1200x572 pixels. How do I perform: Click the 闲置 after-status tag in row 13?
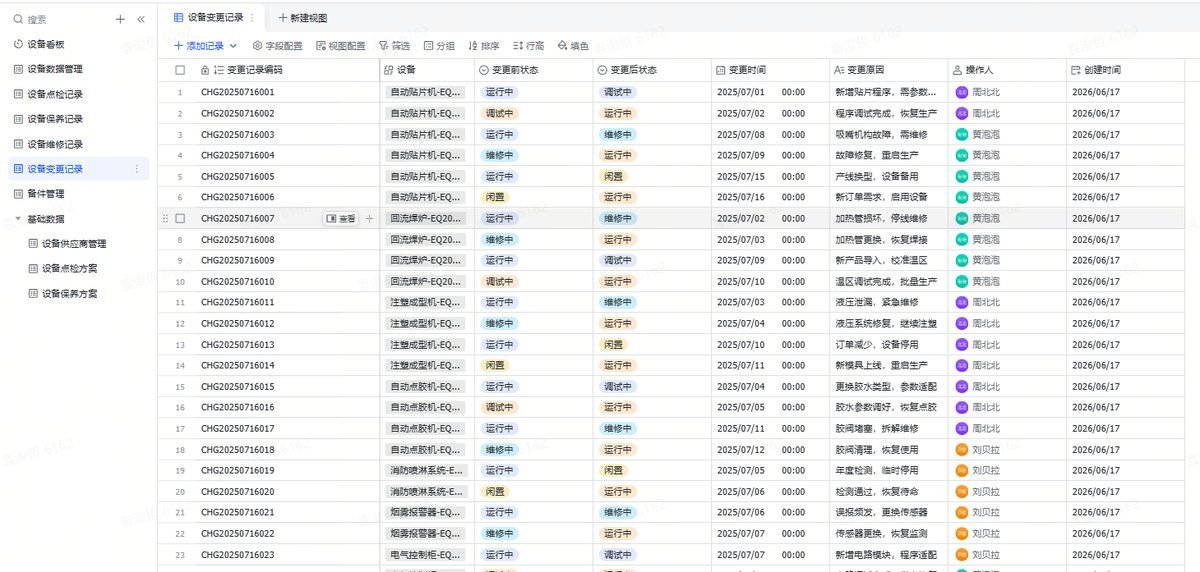click(613, 344)
